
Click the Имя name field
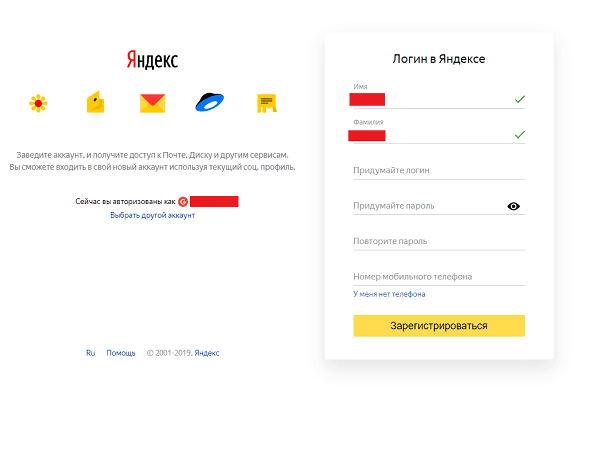439,99
